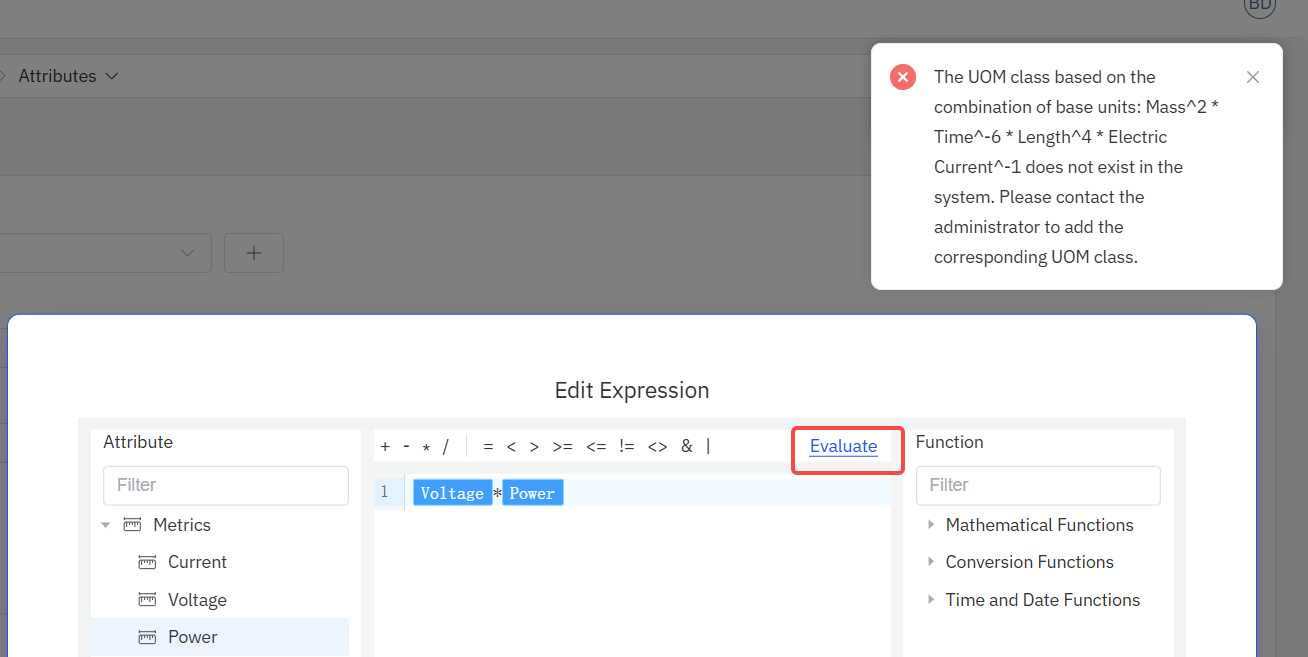Insert the greater-than-or-equal operator

[562, 446]
